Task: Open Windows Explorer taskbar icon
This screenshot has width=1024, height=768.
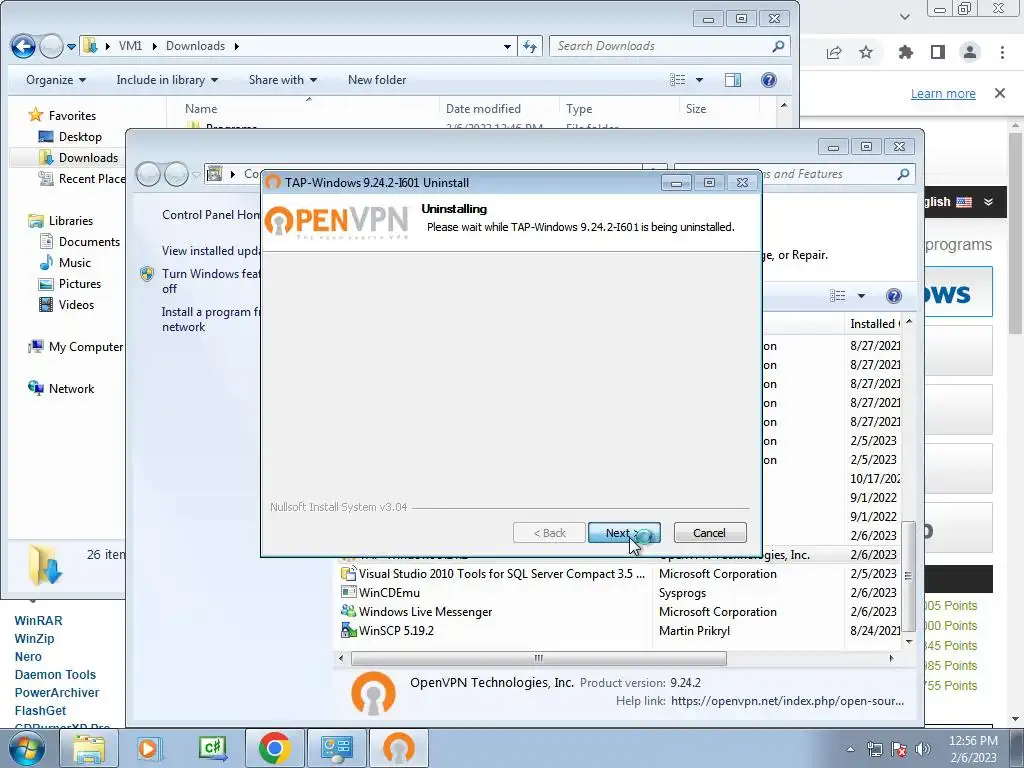Action: 89,748
